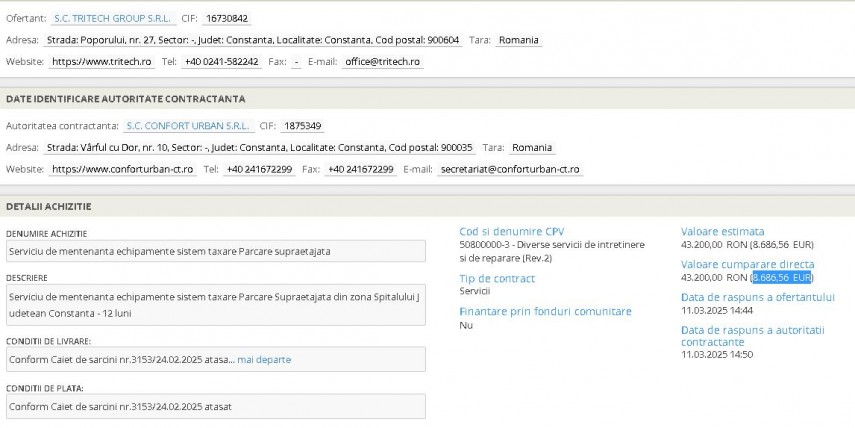Click the Tritech phone number +40 0241-582242
This screenshot has width=855, height=428.
tap(222, 61)
